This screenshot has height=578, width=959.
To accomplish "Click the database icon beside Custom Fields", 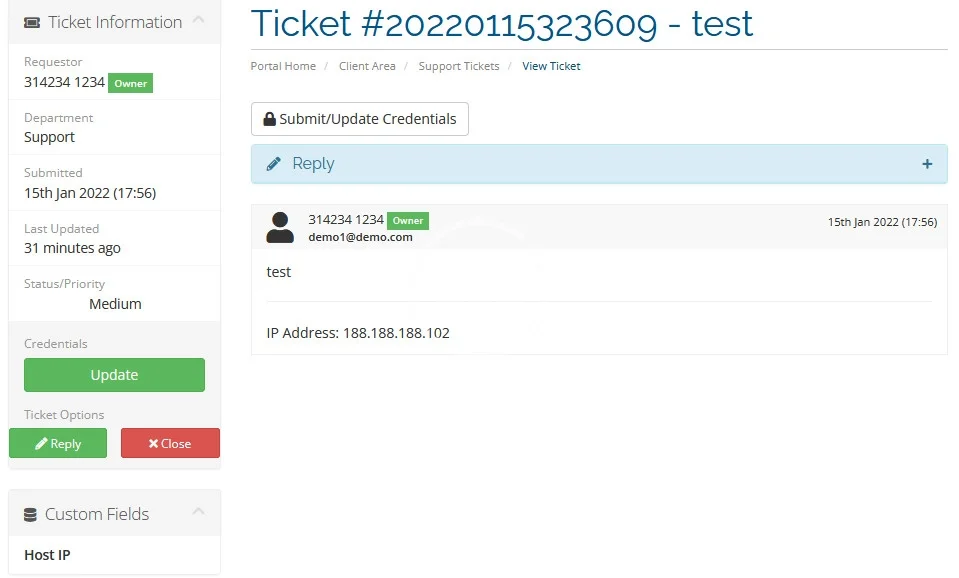I will pos(31,515).
